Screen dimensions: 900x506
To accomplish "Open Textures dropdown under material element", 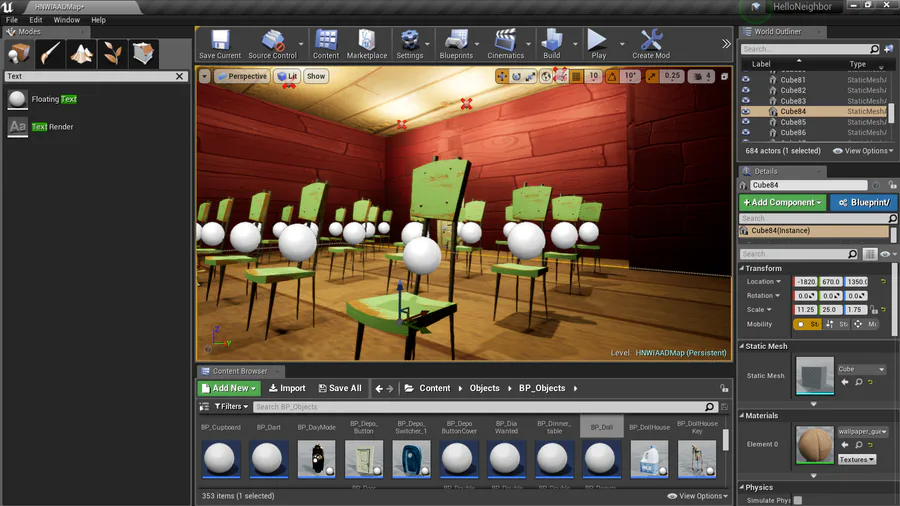I will 856,460.
